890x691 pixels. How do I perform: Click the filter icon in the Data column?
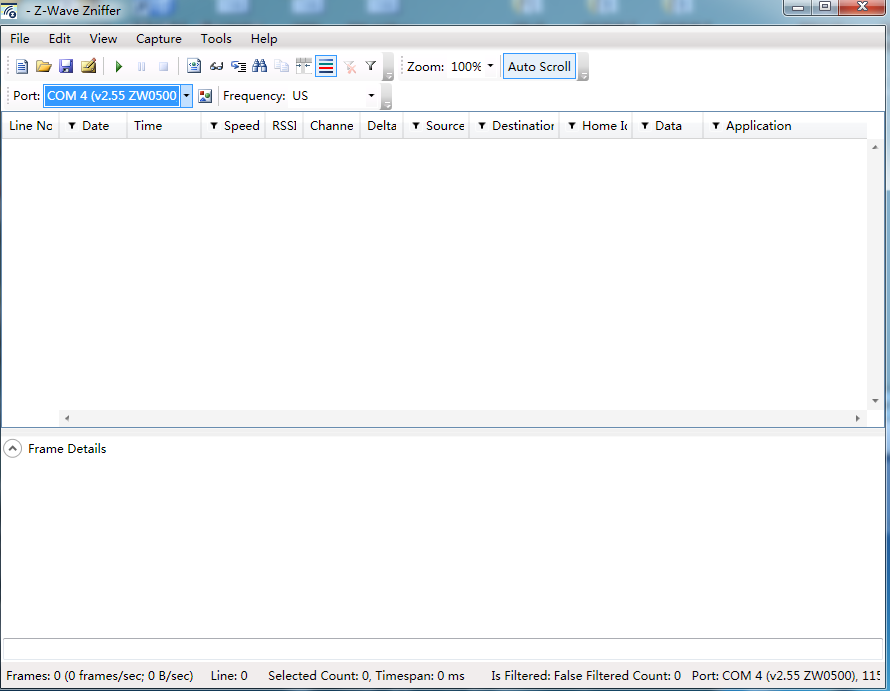pos(645,125)
